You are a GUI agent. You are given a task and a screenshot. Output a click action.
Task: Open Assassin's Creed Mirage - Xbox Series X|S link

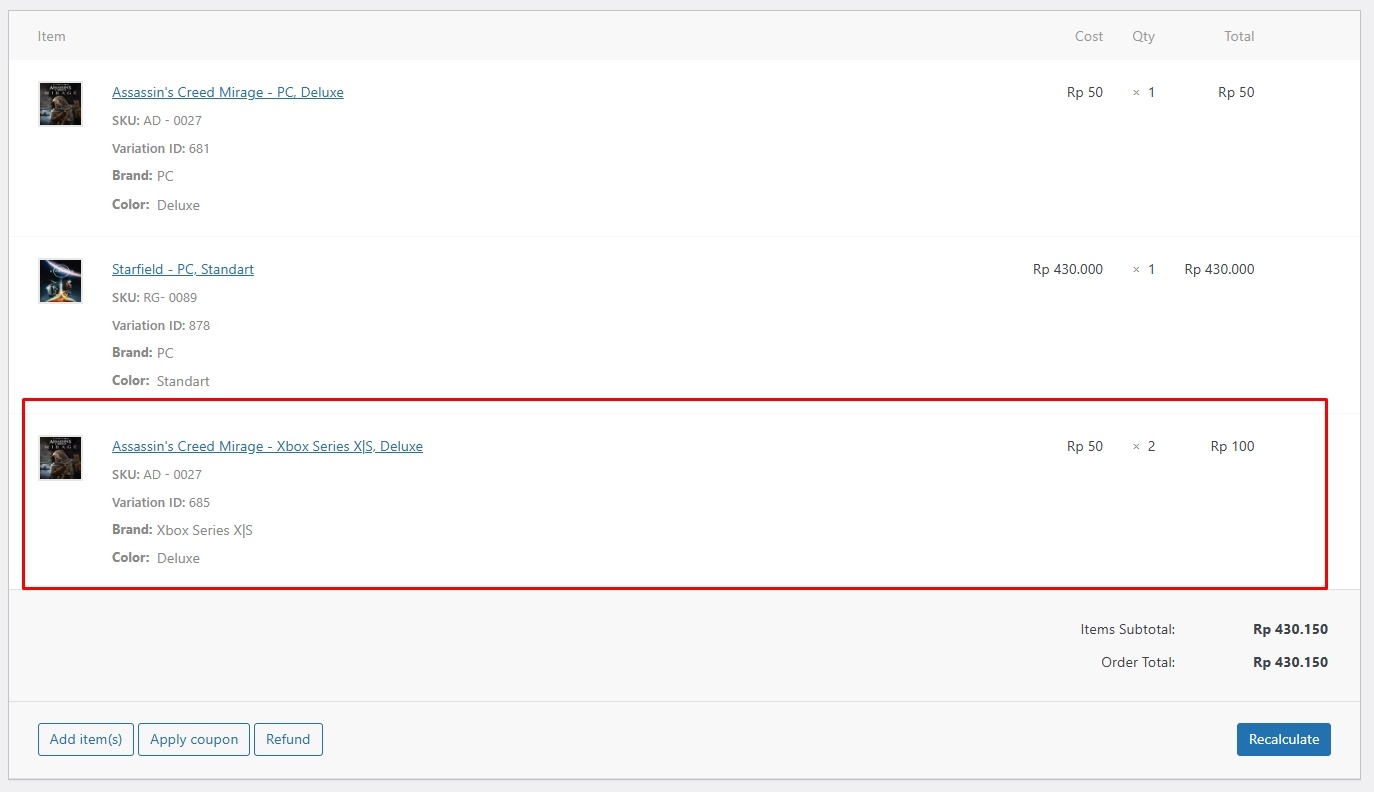tap(267, 446)
